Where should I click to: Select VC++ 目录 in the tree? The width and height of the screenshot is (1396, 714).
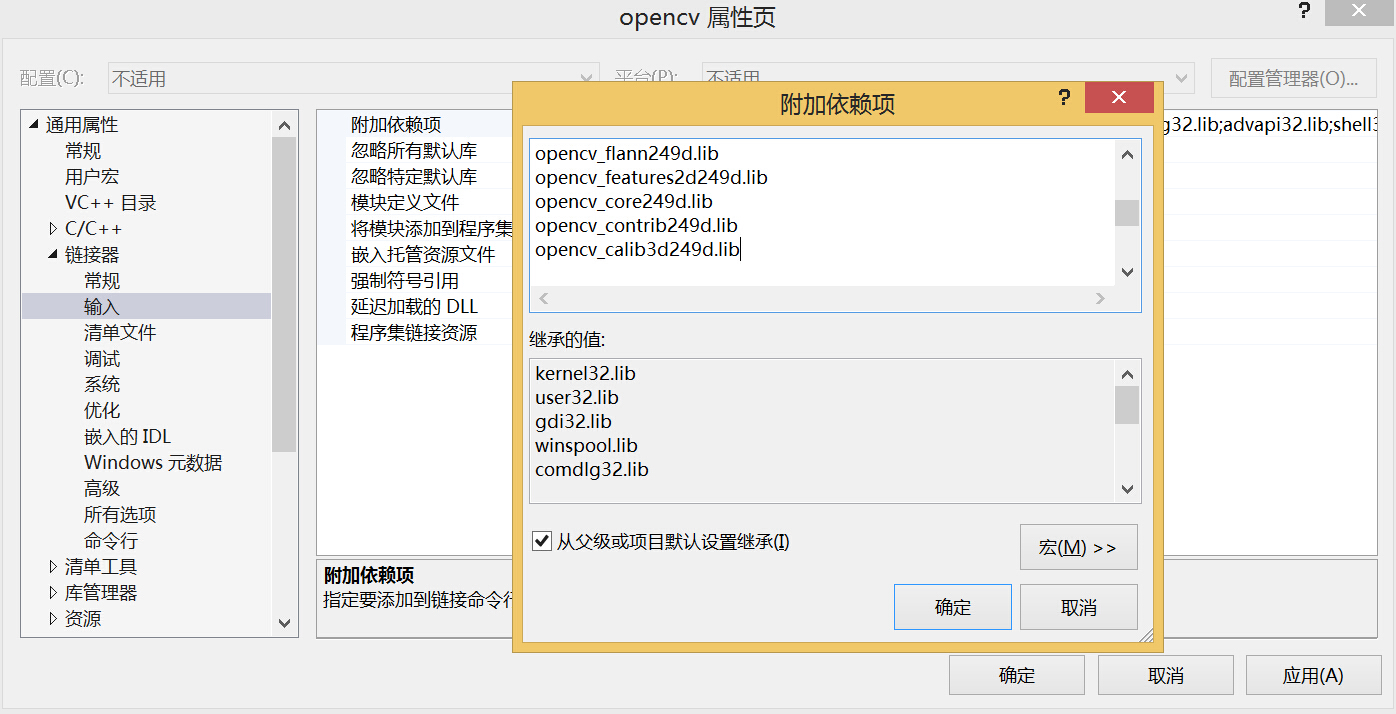[111, 203]
